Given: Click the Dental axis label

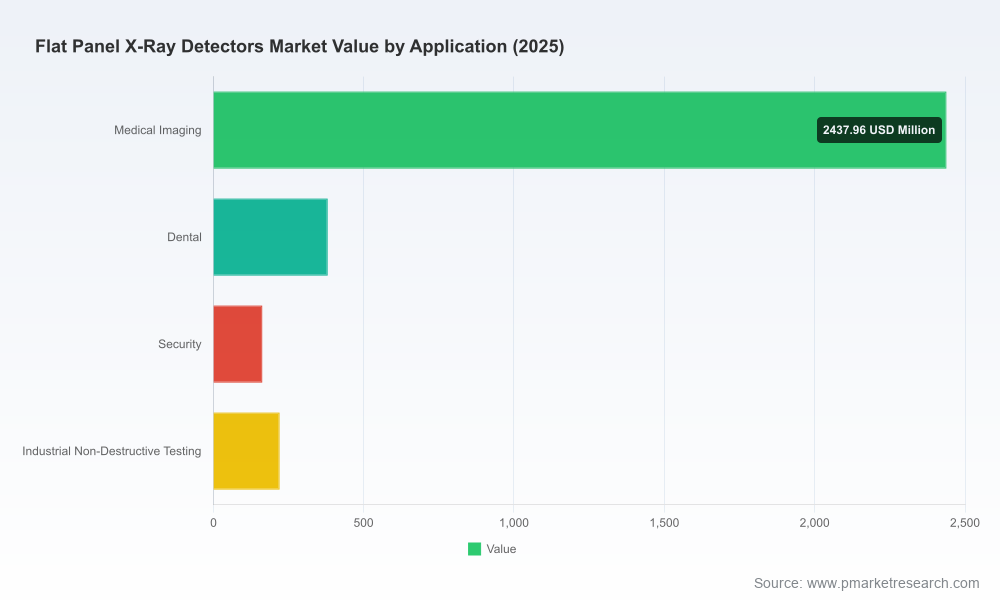Looking at the screenshot, I should (184, 237).
